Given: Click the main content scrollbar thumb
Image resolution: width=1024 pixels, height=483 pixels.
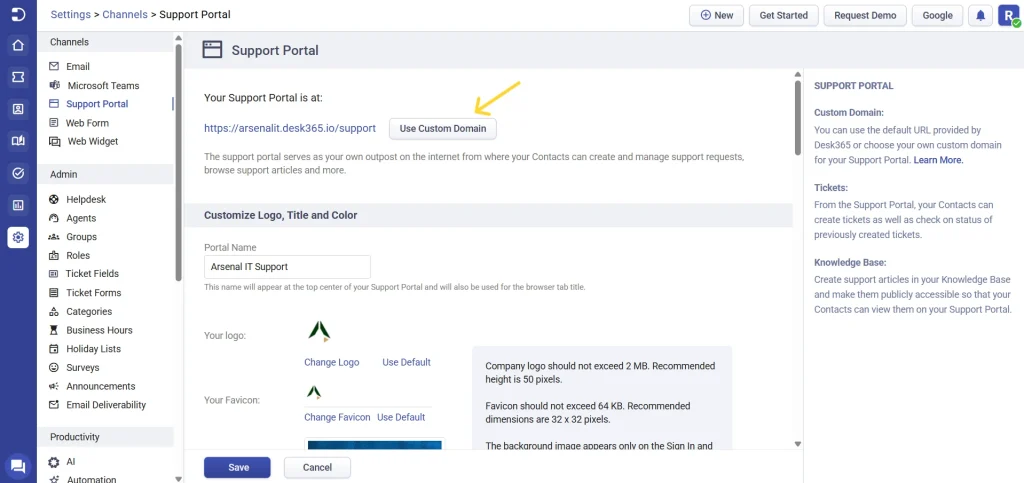Looking at the screenshot, I should point(797,117).
